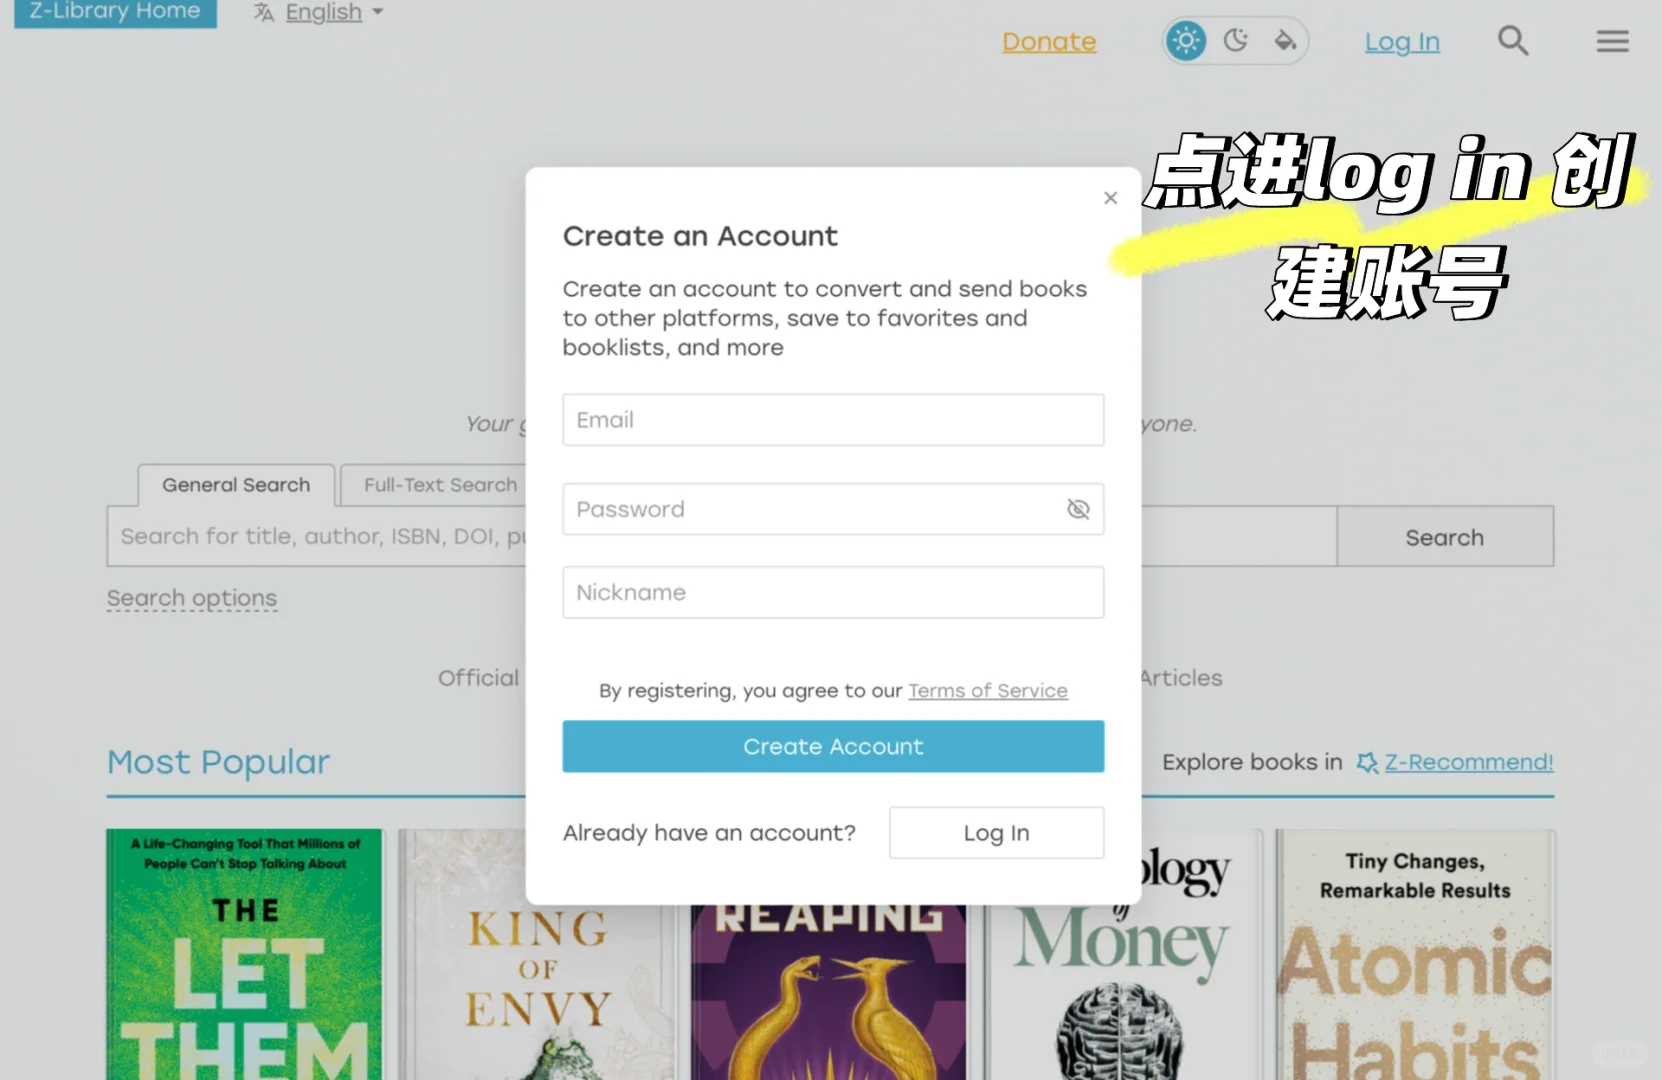Open the Z-Recommend! link
Screen dimensions: 1662x1080
[1469, 762]
